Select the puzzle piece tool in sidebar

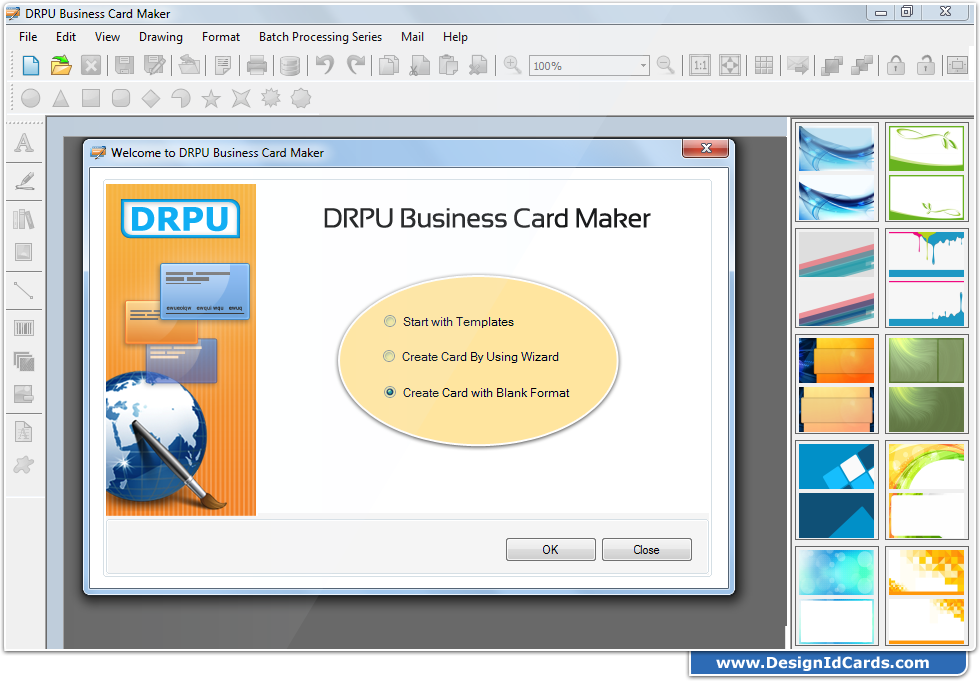[x=24, y=465]
